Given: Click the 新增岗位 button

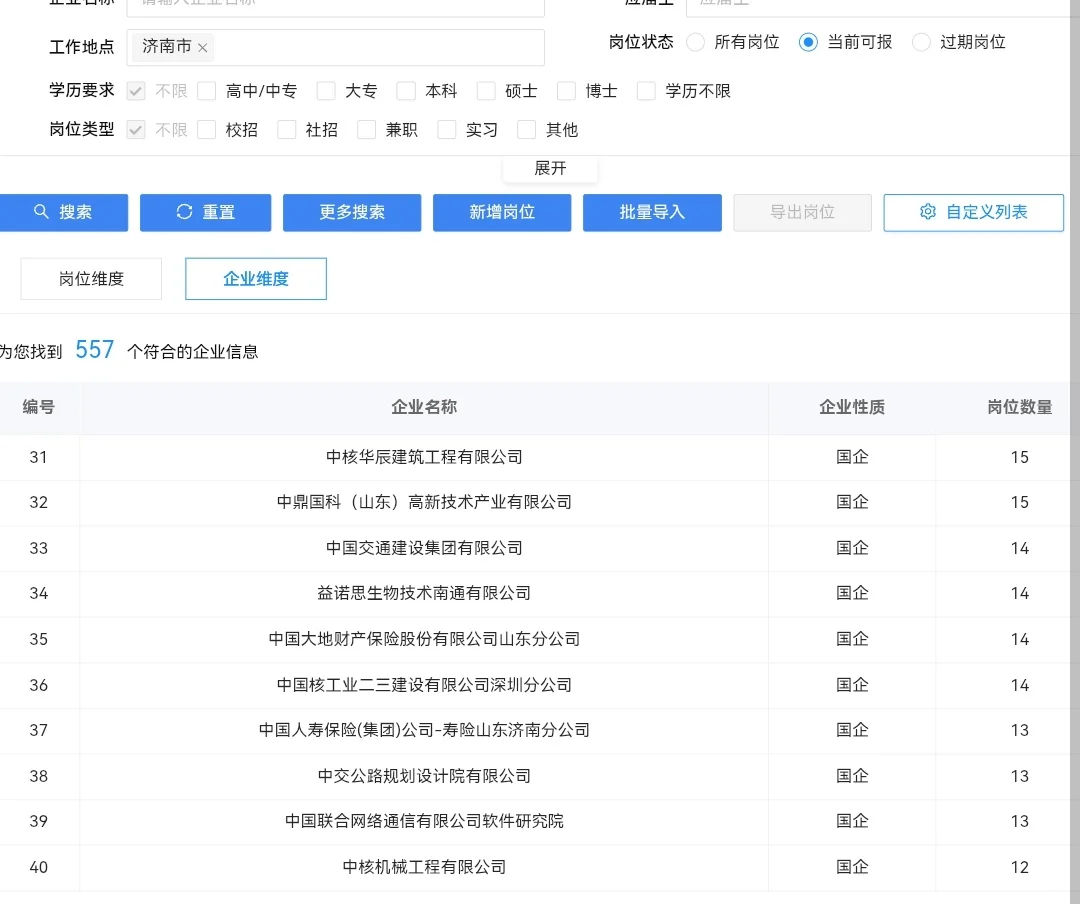Looking at the screenshot, I should [x=502, y=212].
